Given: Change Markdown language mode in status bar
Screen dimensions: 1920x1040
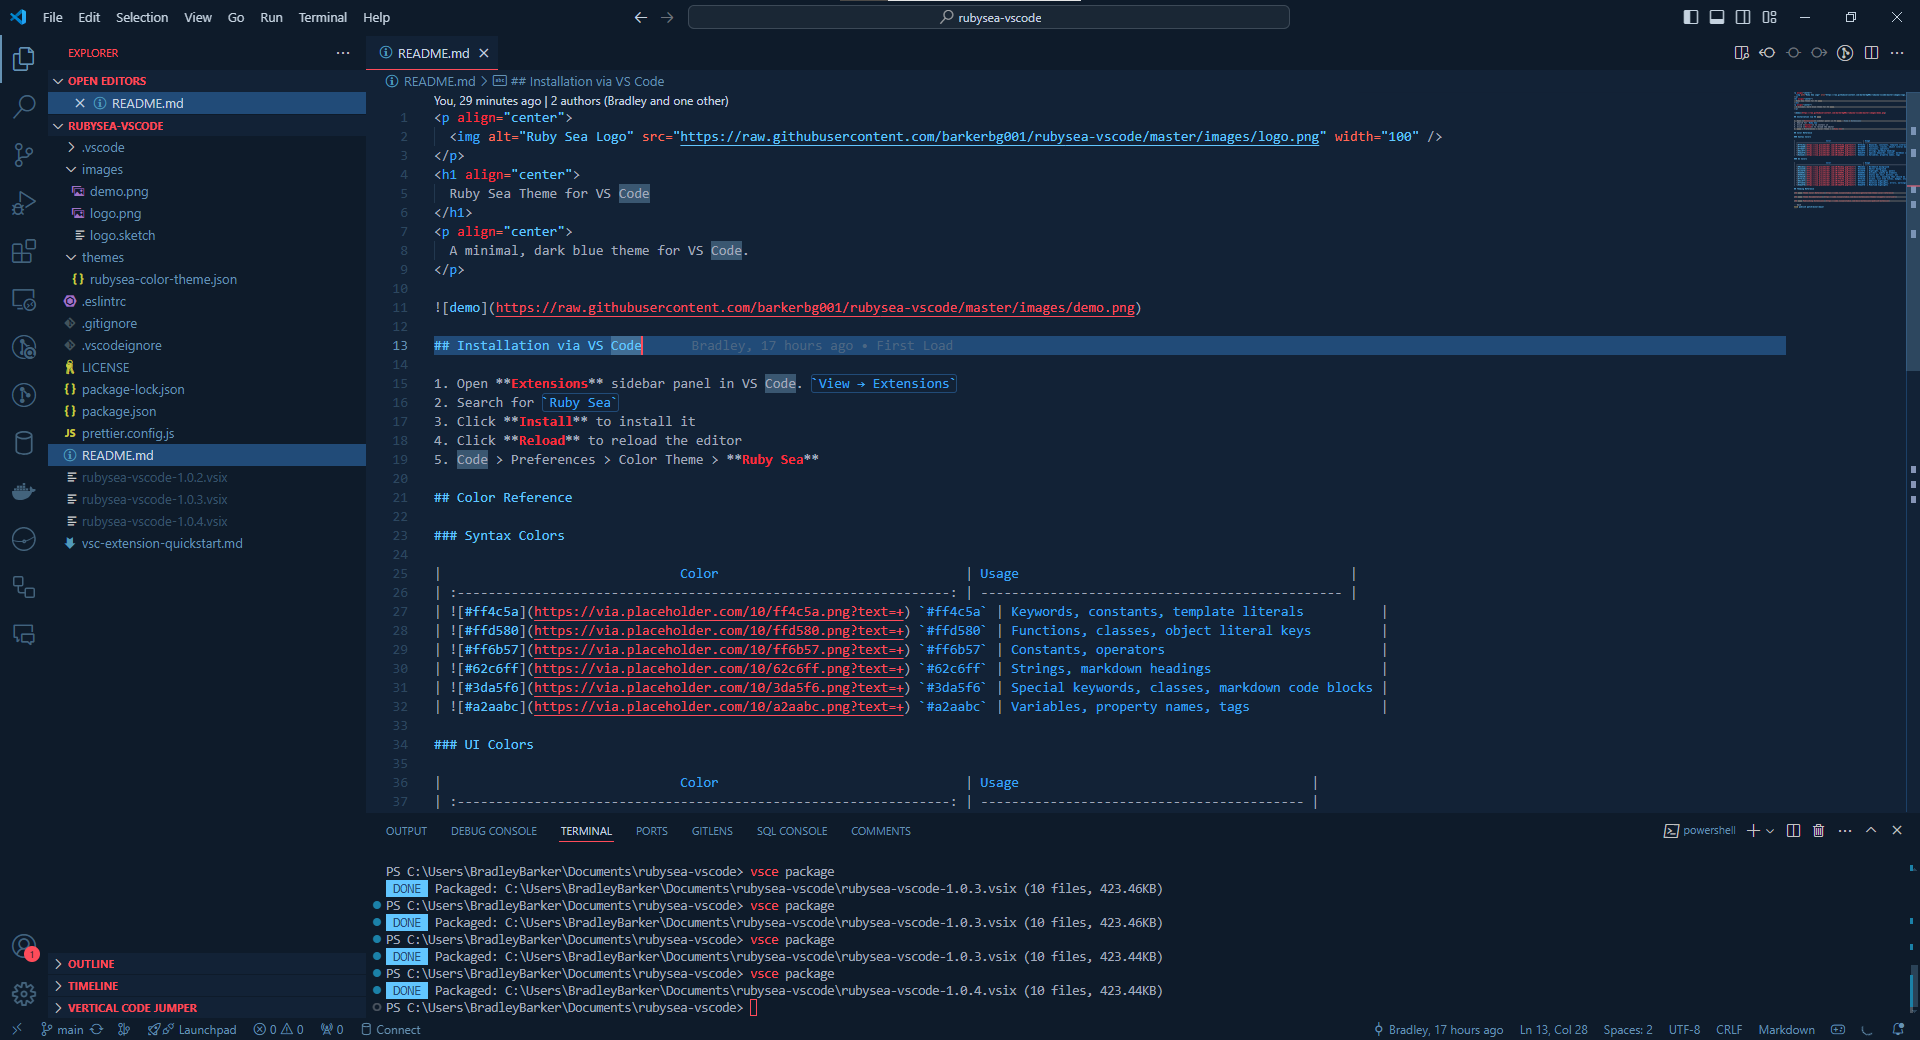Looking at the screenshot, I should (x=1786, y=1029).
